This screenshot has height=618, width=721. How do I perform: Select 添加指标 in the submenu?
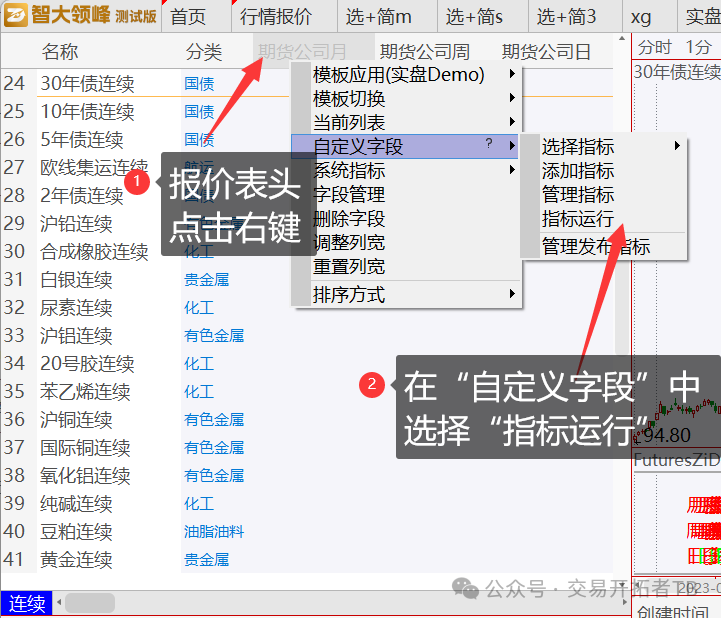click(604, 171)
